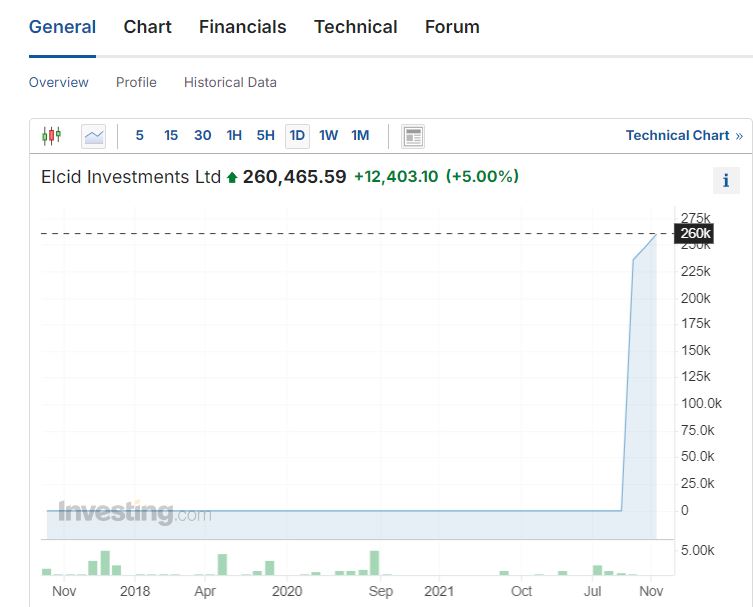
Task: Click the 175k axis label
Action: coord(695,324)
